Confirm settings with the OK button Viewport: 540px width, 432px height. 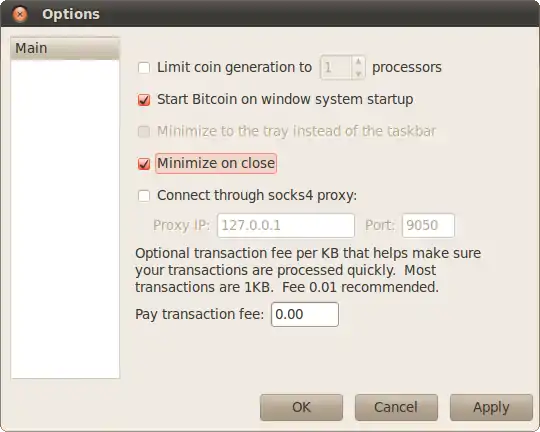tap(301, 407)
